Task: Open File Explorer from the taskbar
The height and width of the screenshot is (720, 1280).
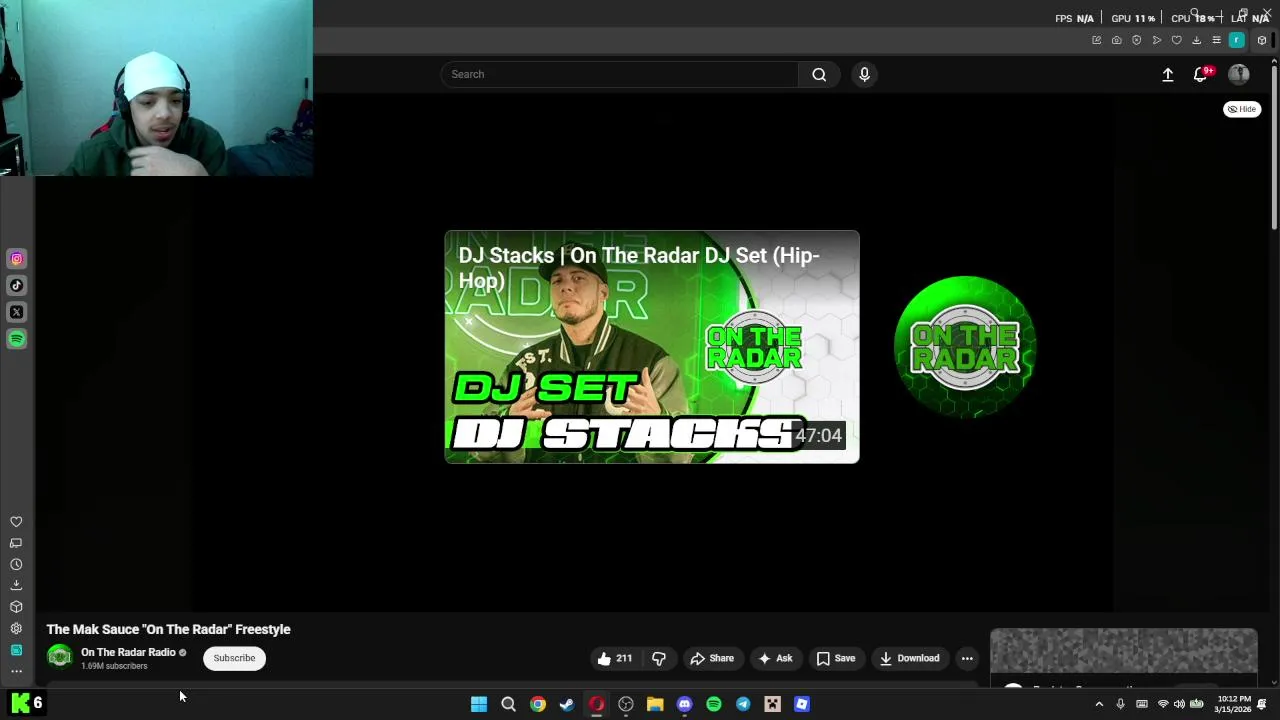Action: [x=655, y=704]
